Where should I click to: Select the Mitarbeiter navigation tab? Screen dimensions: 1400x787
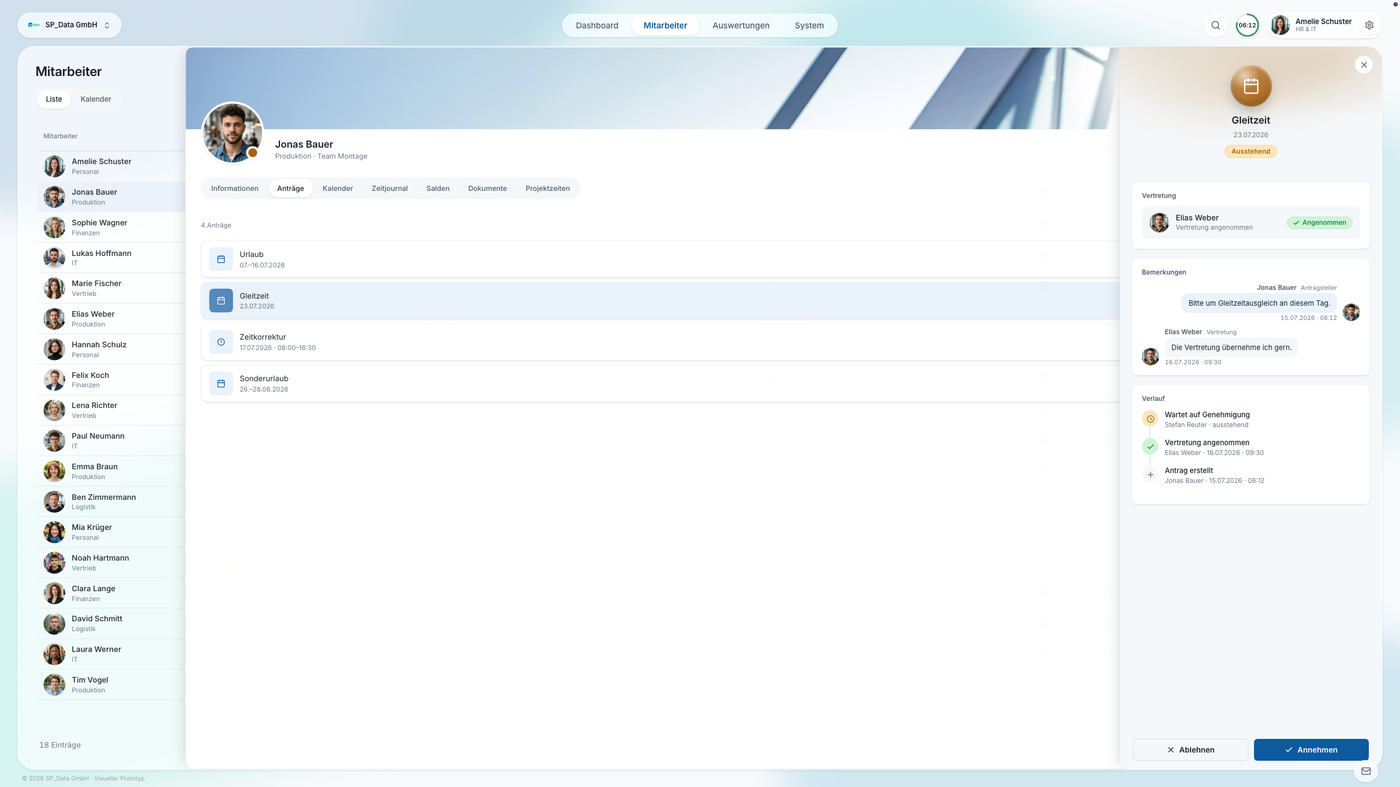665,25
